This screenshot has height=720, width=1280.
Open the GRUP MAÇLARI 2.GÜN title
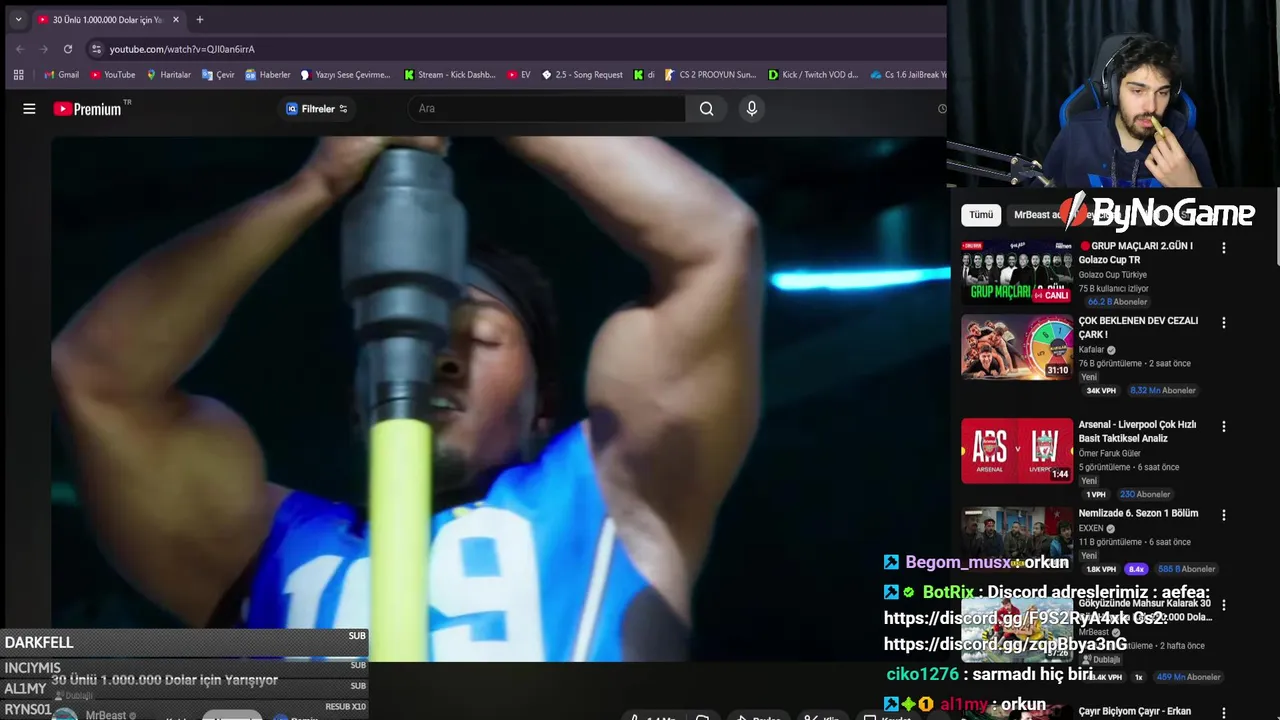1136,252
